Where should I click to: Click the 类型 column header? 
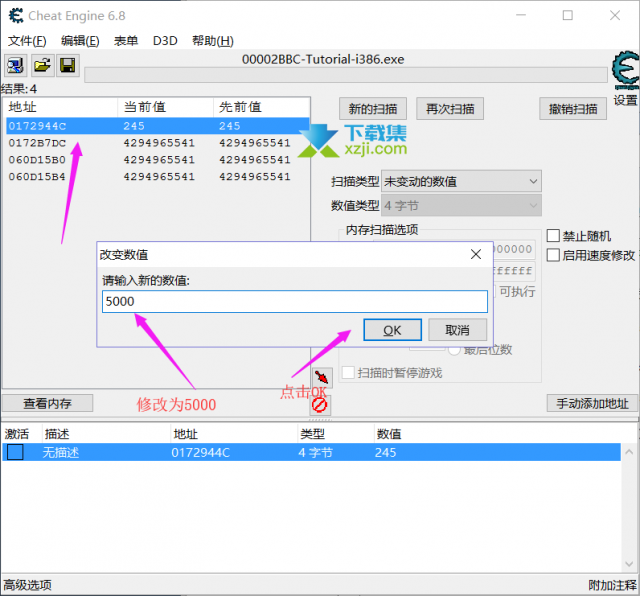tap(336, 434)
